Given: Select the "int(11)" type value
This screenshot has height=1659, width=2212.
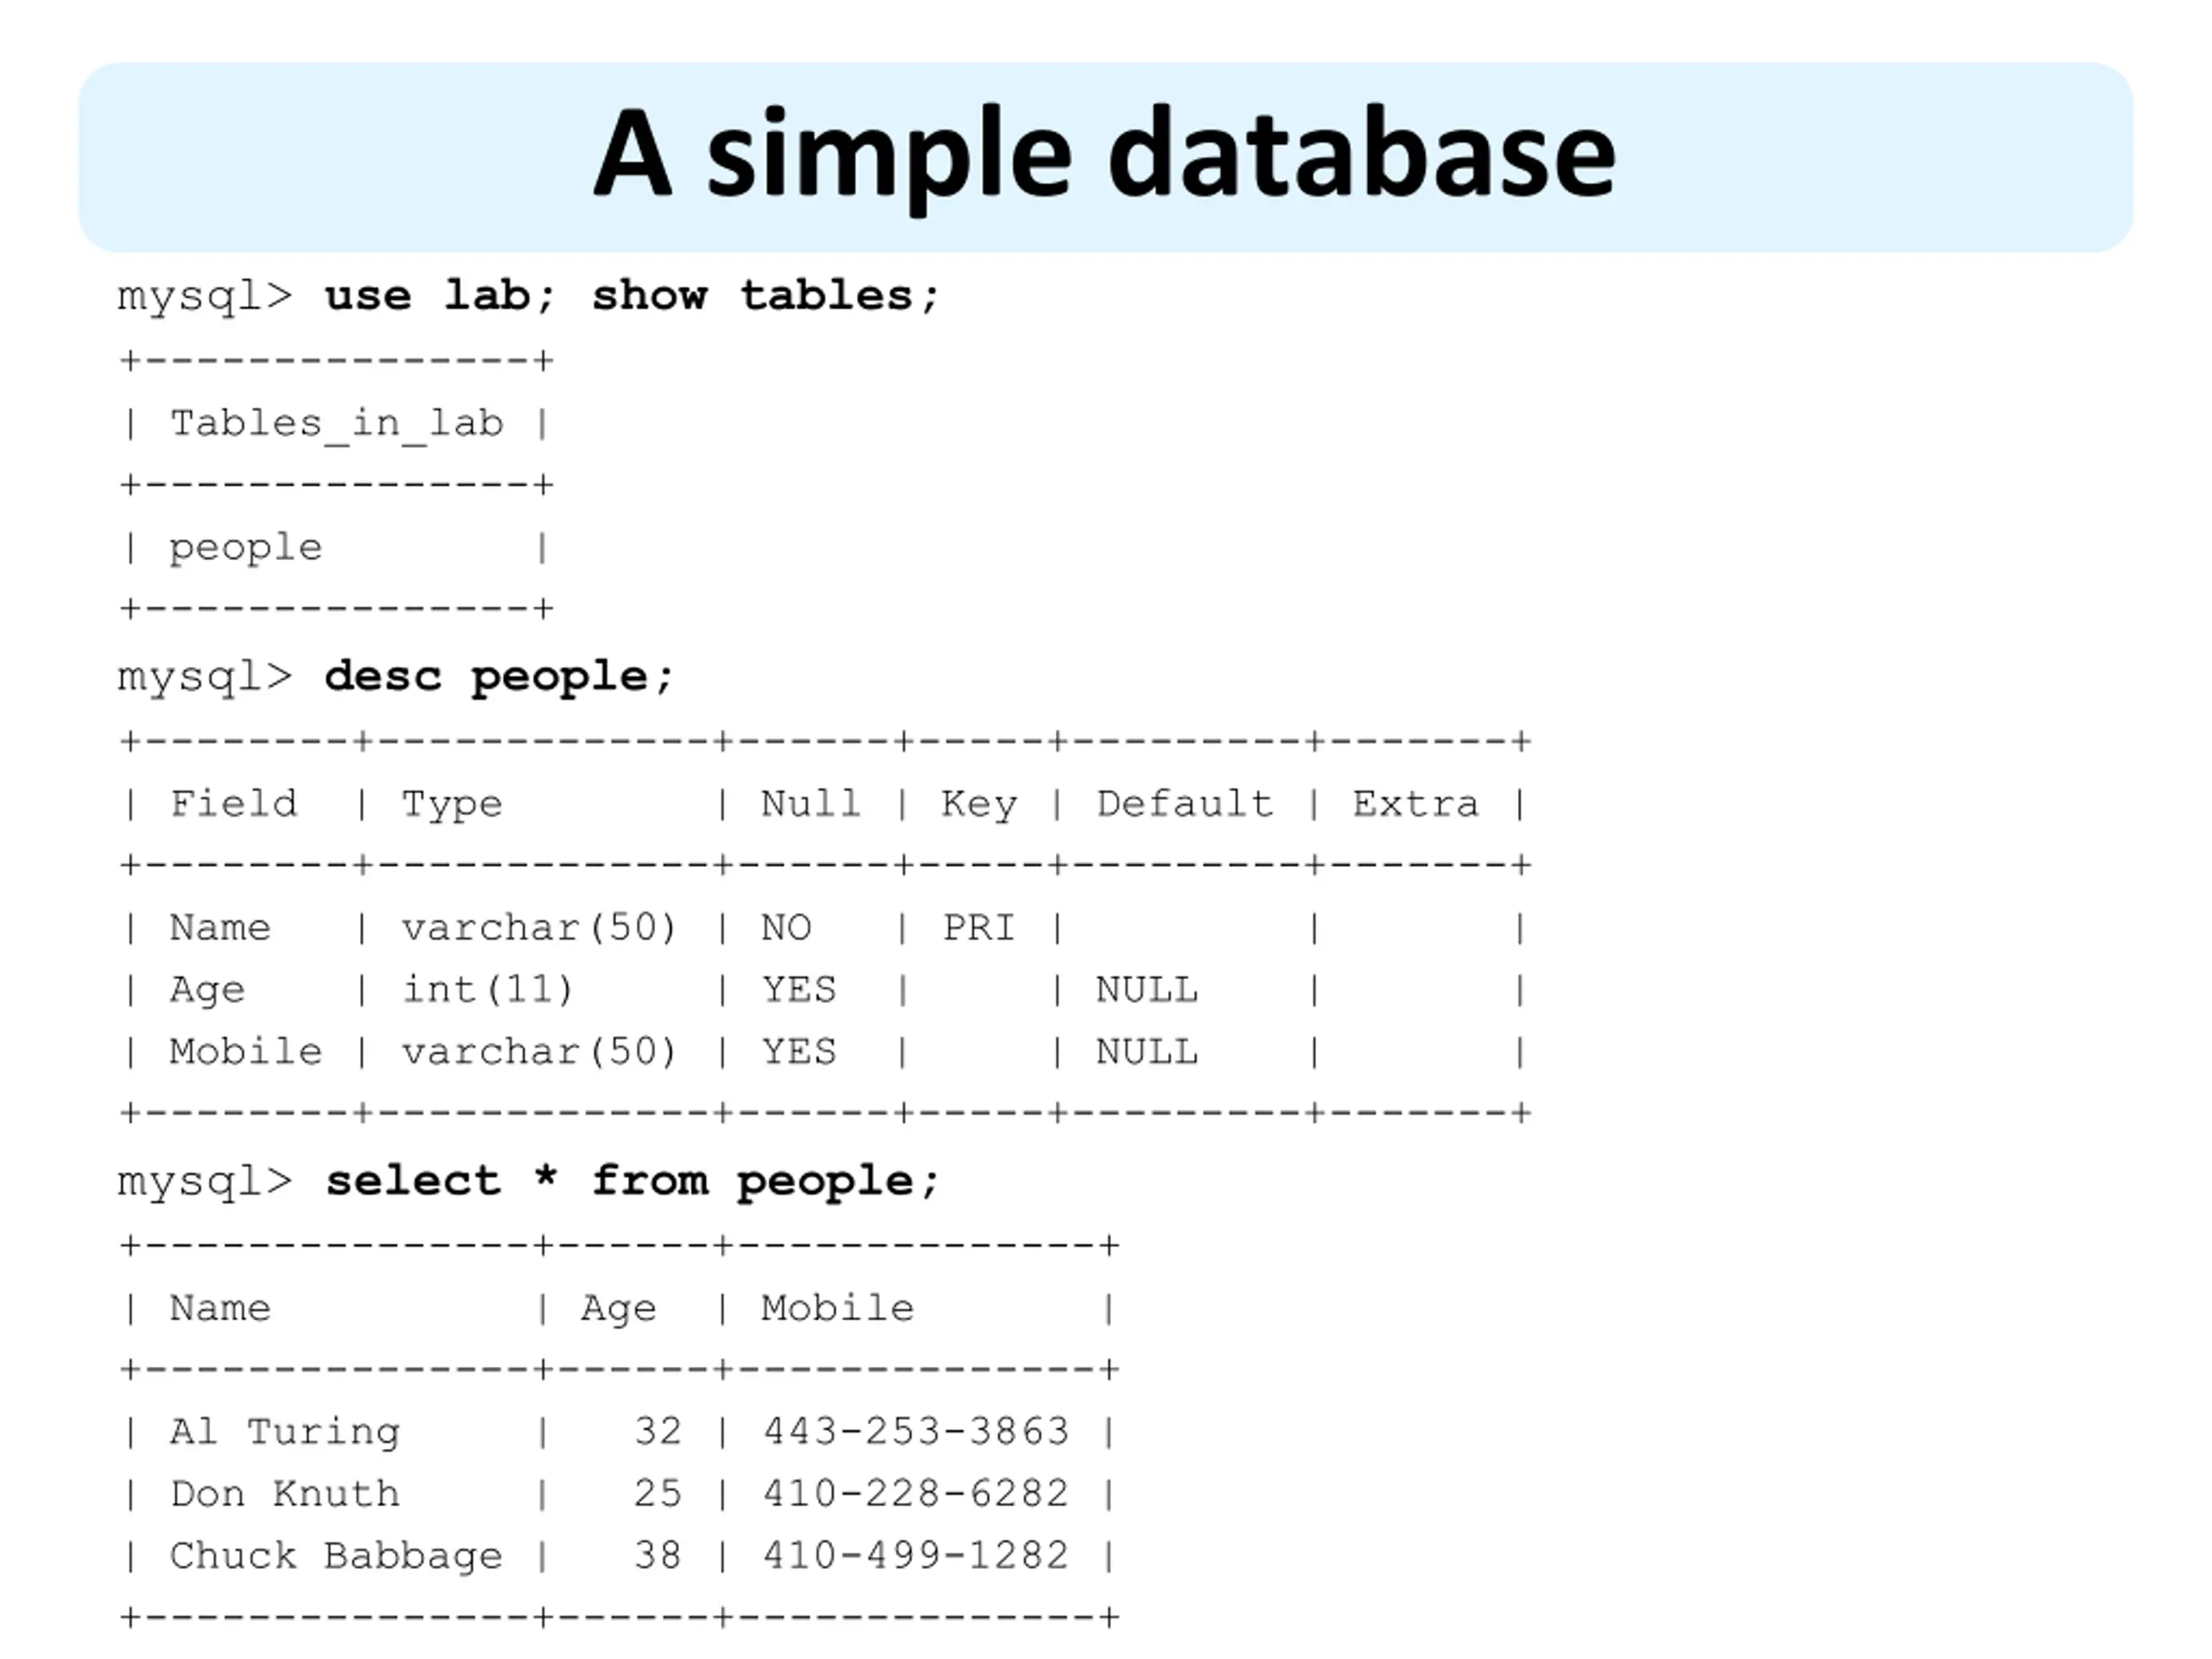Looking at the screenshot, I should (x=488, y=990).
